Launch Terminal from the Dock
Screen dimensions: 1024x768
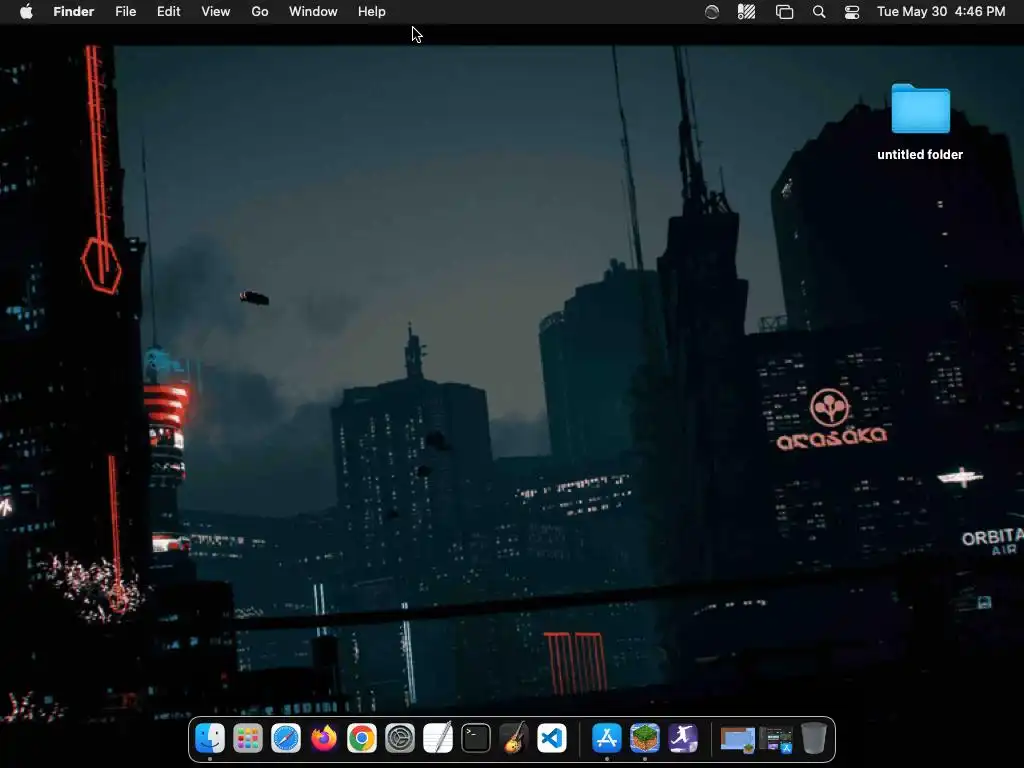coord(475,739)
